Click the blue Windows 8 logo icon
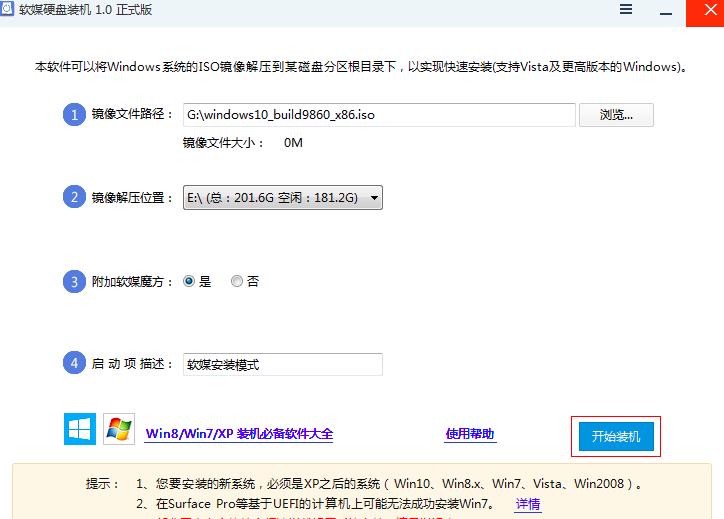The width and height of the screenshot is (724, 519). (80, 429)
